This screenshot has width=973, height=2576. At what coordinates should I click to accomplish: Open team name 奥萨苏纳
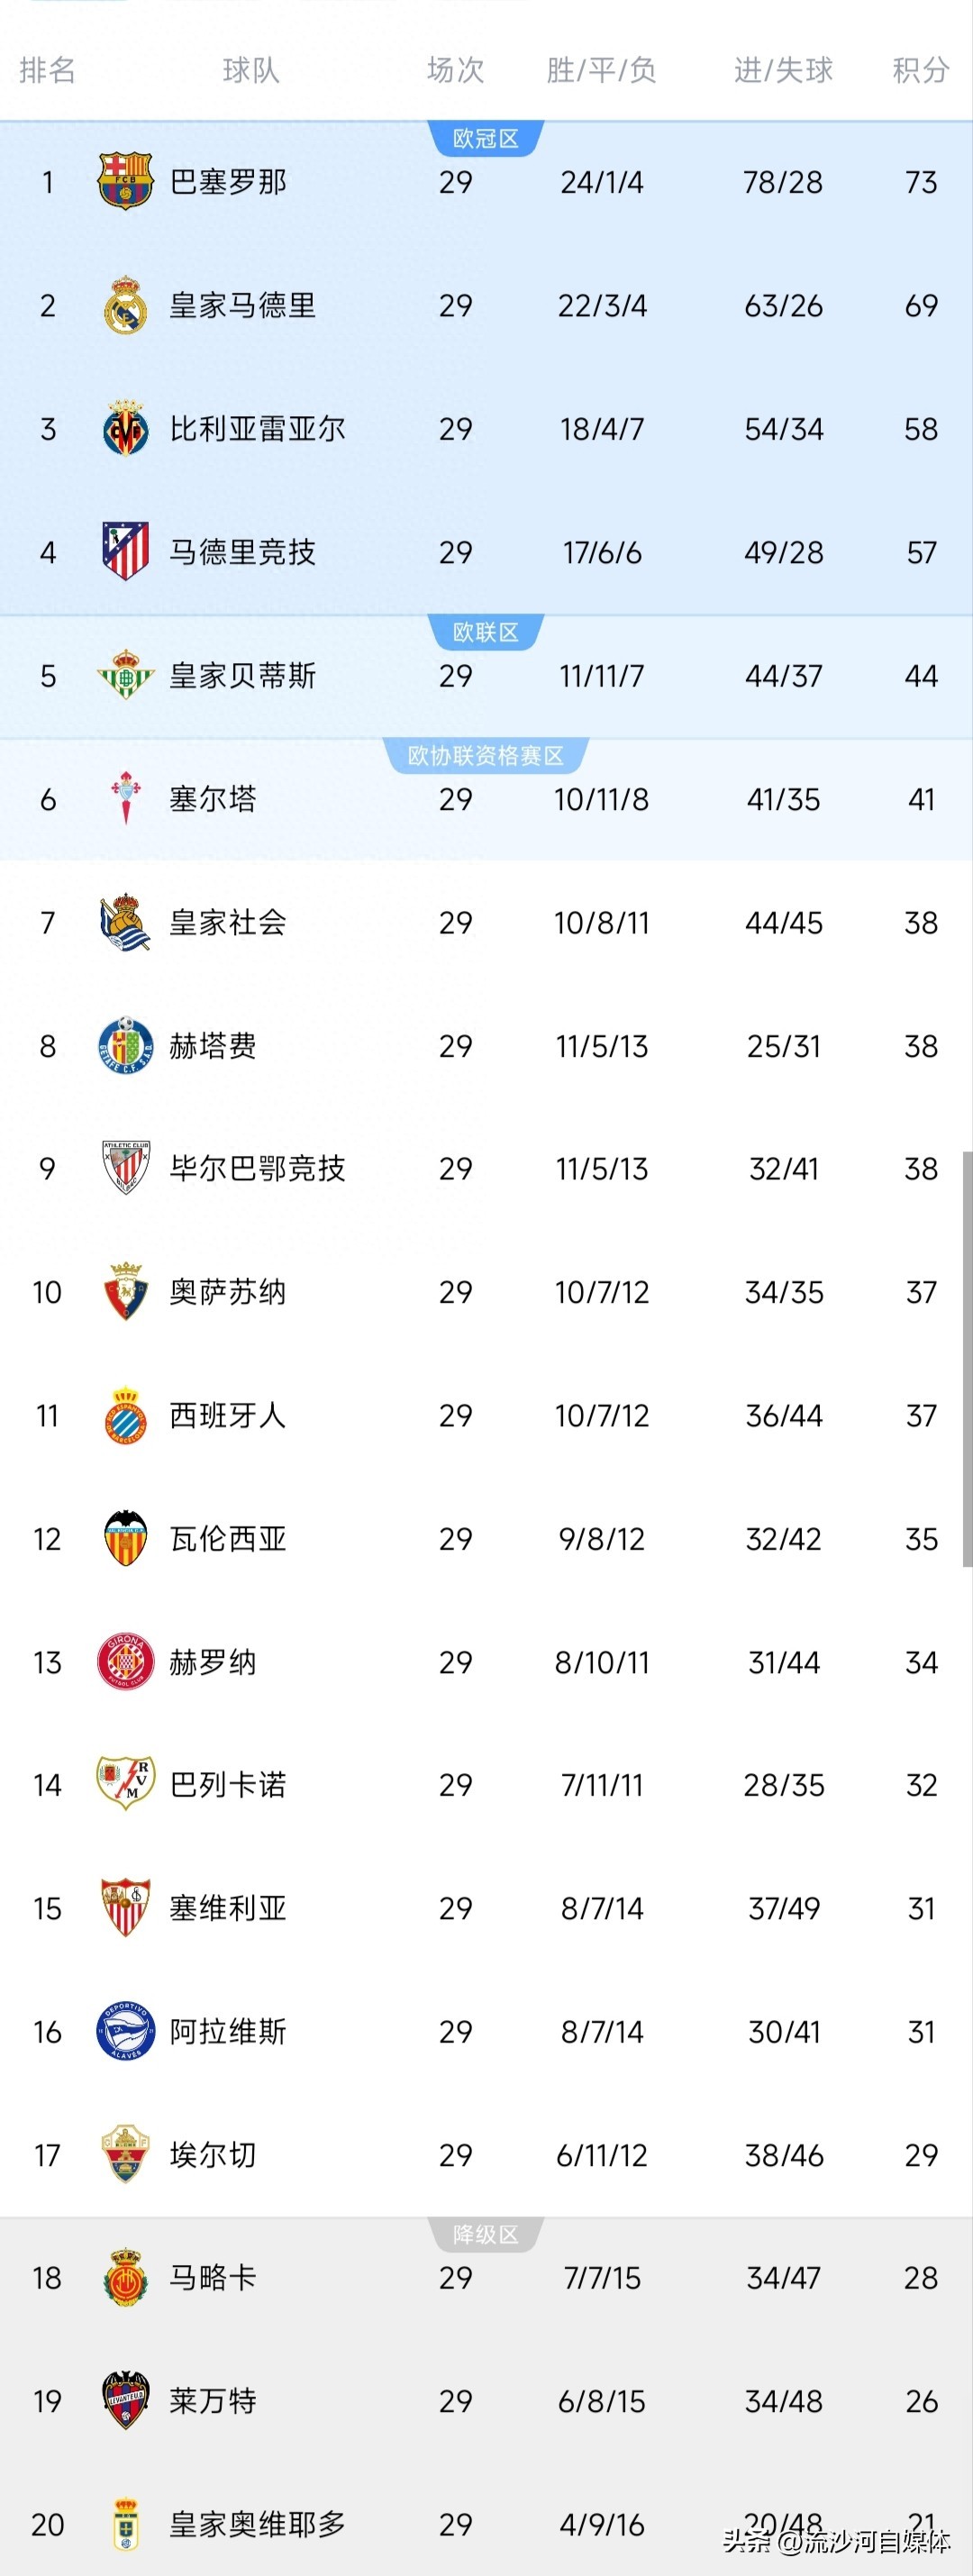click(228, 1292)
